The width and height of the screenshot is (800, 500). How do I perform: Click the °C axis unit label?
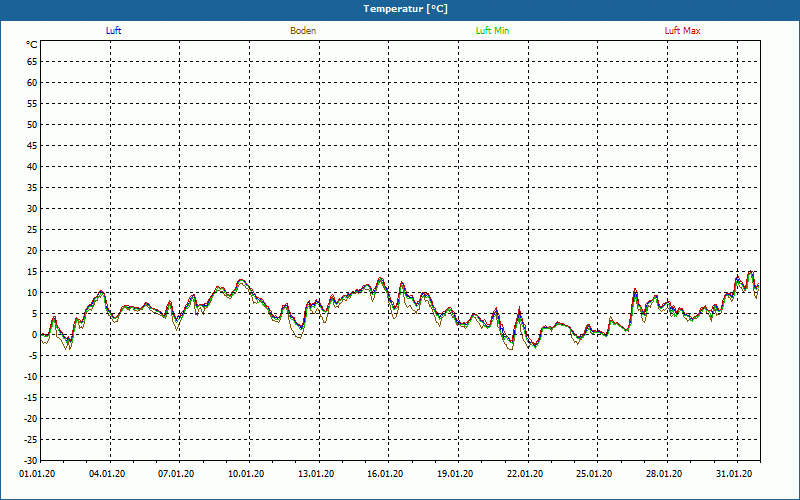tap(32, 45)
